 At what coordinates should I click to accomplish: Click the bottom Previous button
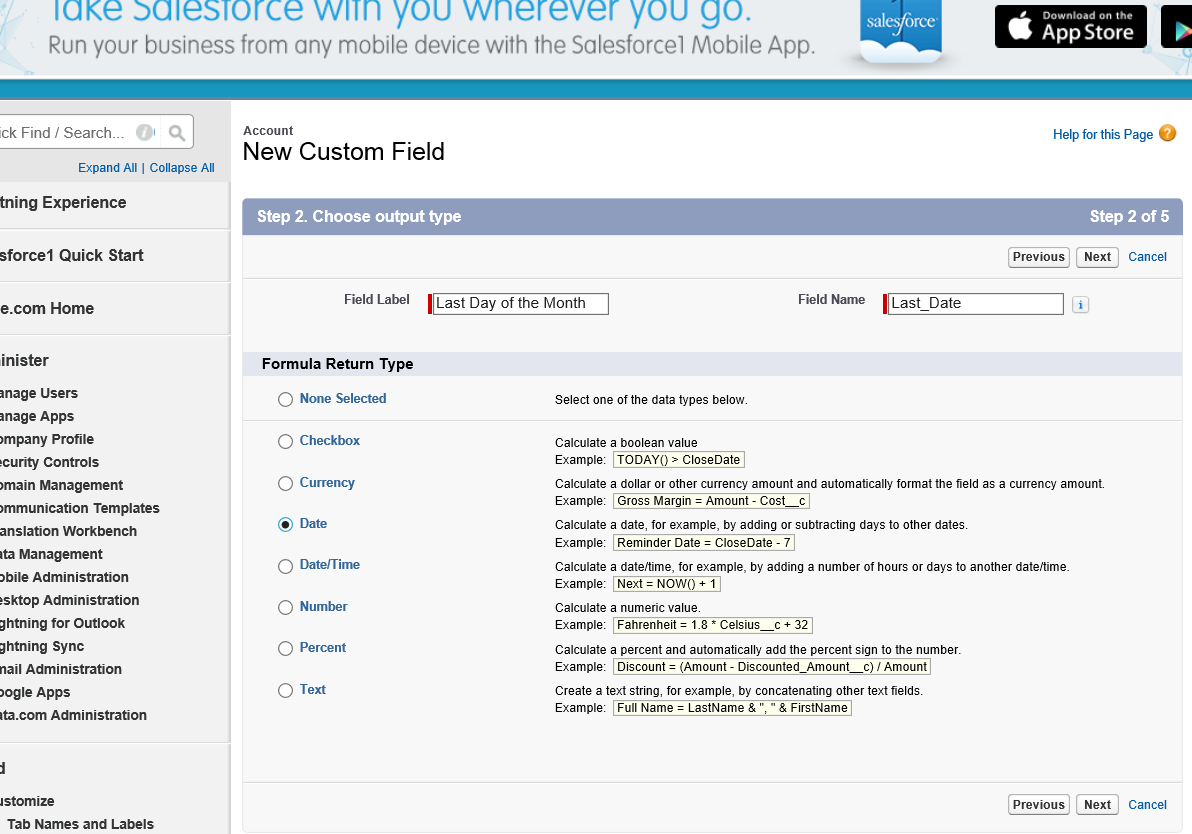coord(1038,804)
